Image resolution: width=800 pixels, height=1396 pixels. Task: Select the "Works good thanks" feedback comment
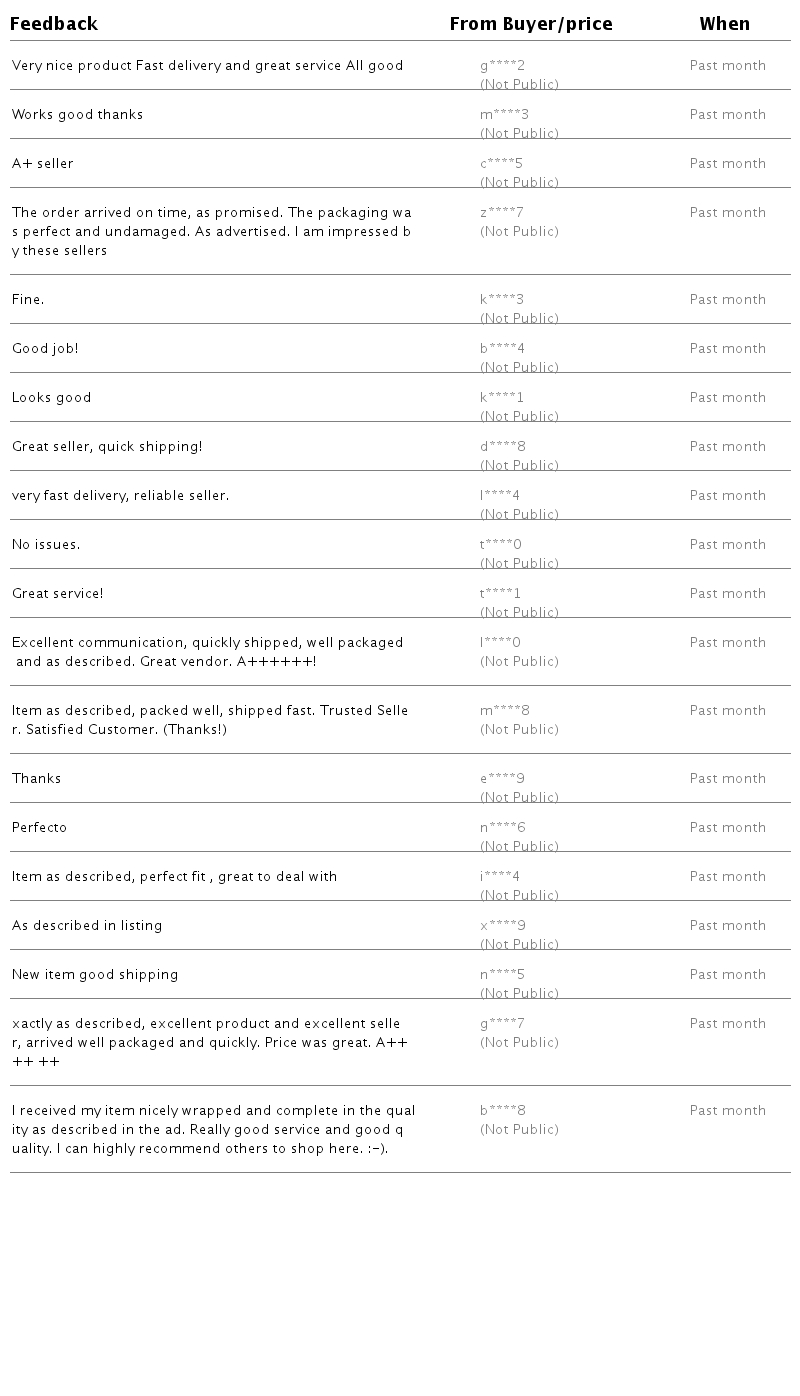(x=77, y=115)
